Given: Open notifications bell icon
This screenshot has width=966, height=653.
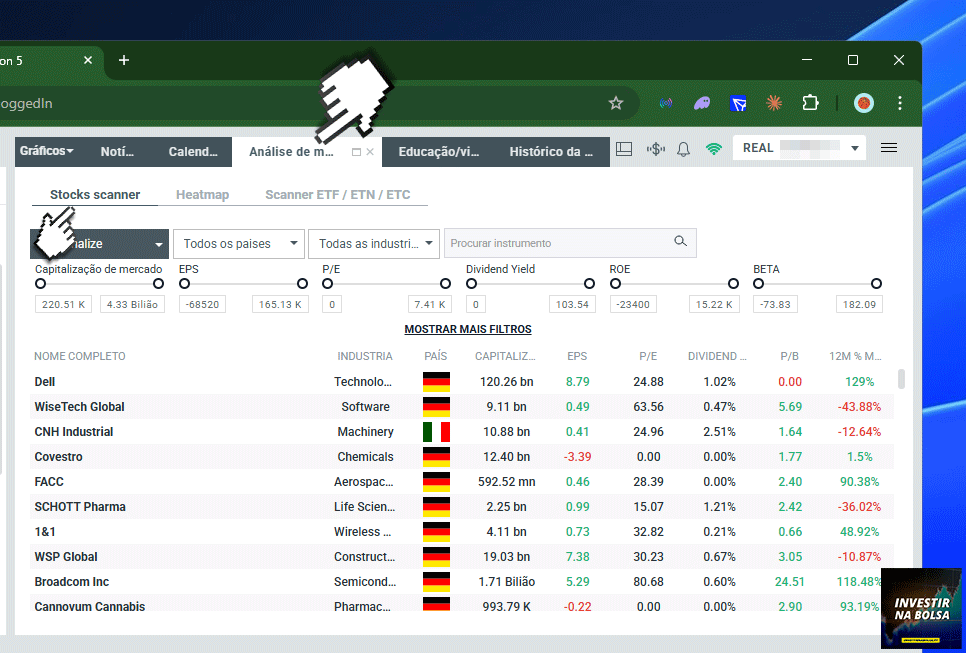Looking at the screenshot, I should click(683, 149).
